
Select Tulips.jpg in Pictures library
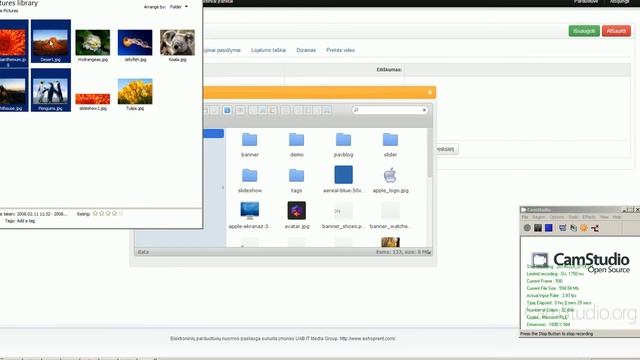pyautogui.click(x=135, y=94)
